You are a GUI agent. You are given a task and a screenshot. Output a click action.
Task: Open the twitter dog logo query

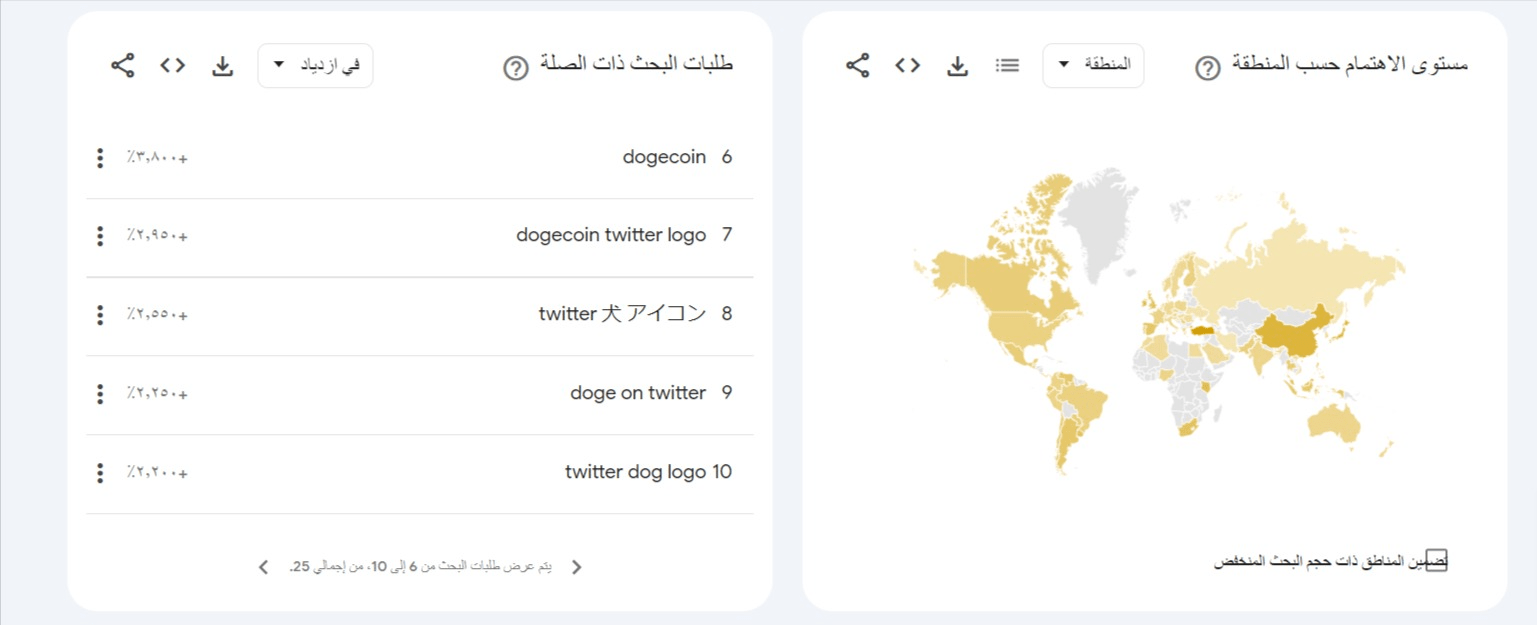pos(635,472)
